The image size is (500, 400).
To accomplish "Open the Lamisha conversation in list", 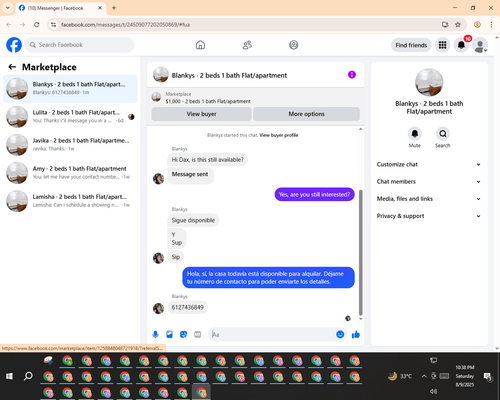I will point(70,201).
